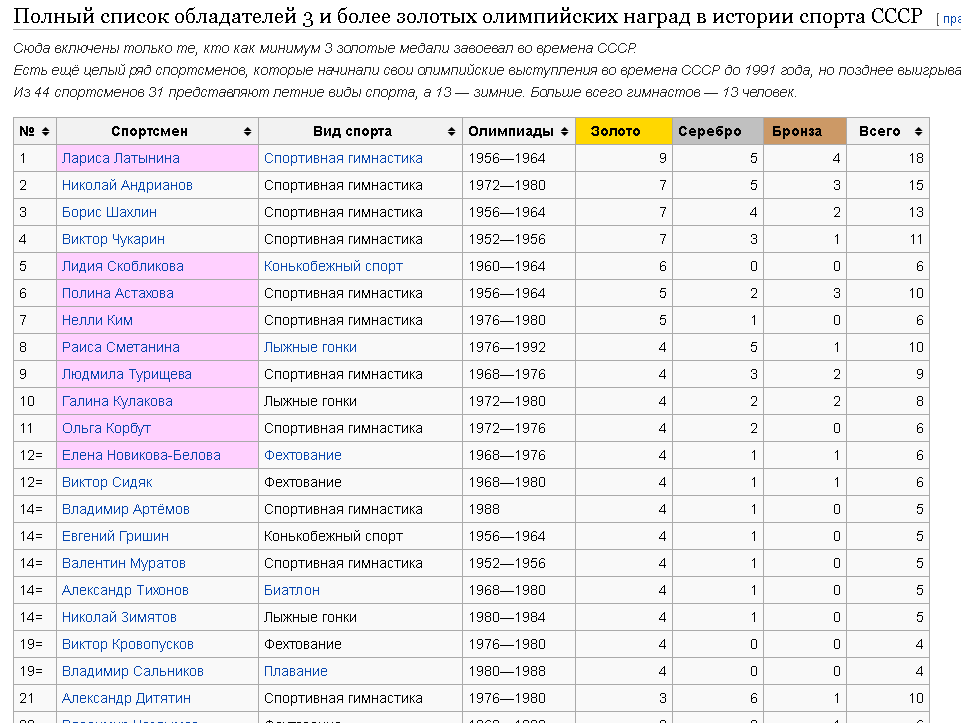Select years 1980—1988 in Сальников row
Viewport: 961px width, 723px height.
tap(507, 670)
